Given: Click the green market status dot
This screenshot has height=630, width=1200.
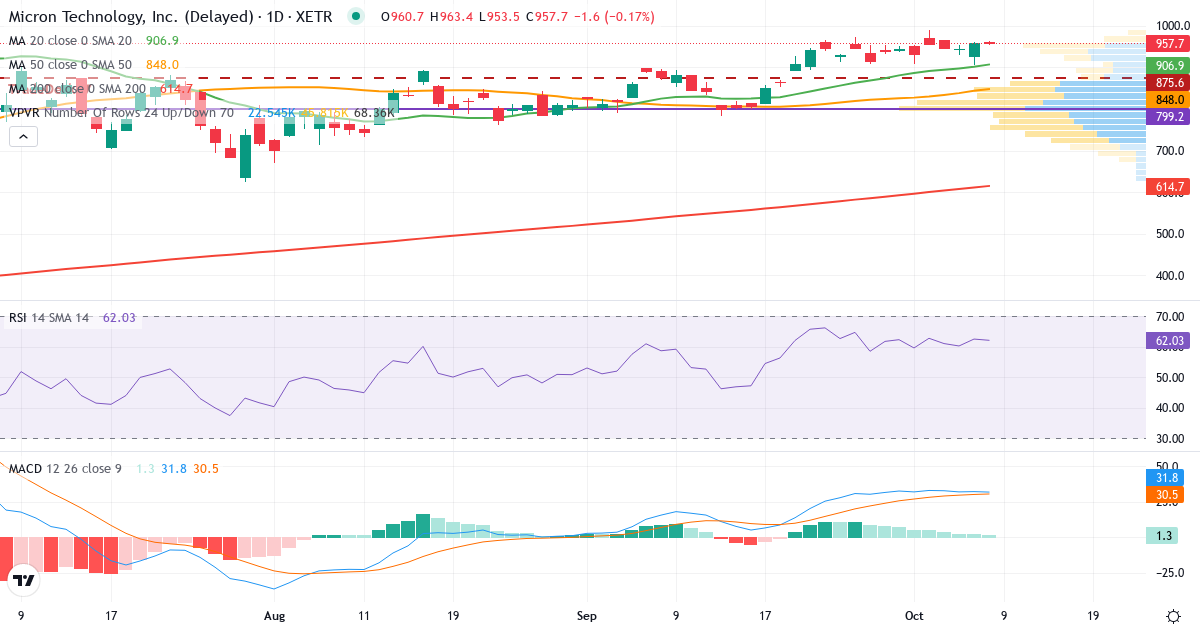Looking at the screenshot, I should pos(355,16).
